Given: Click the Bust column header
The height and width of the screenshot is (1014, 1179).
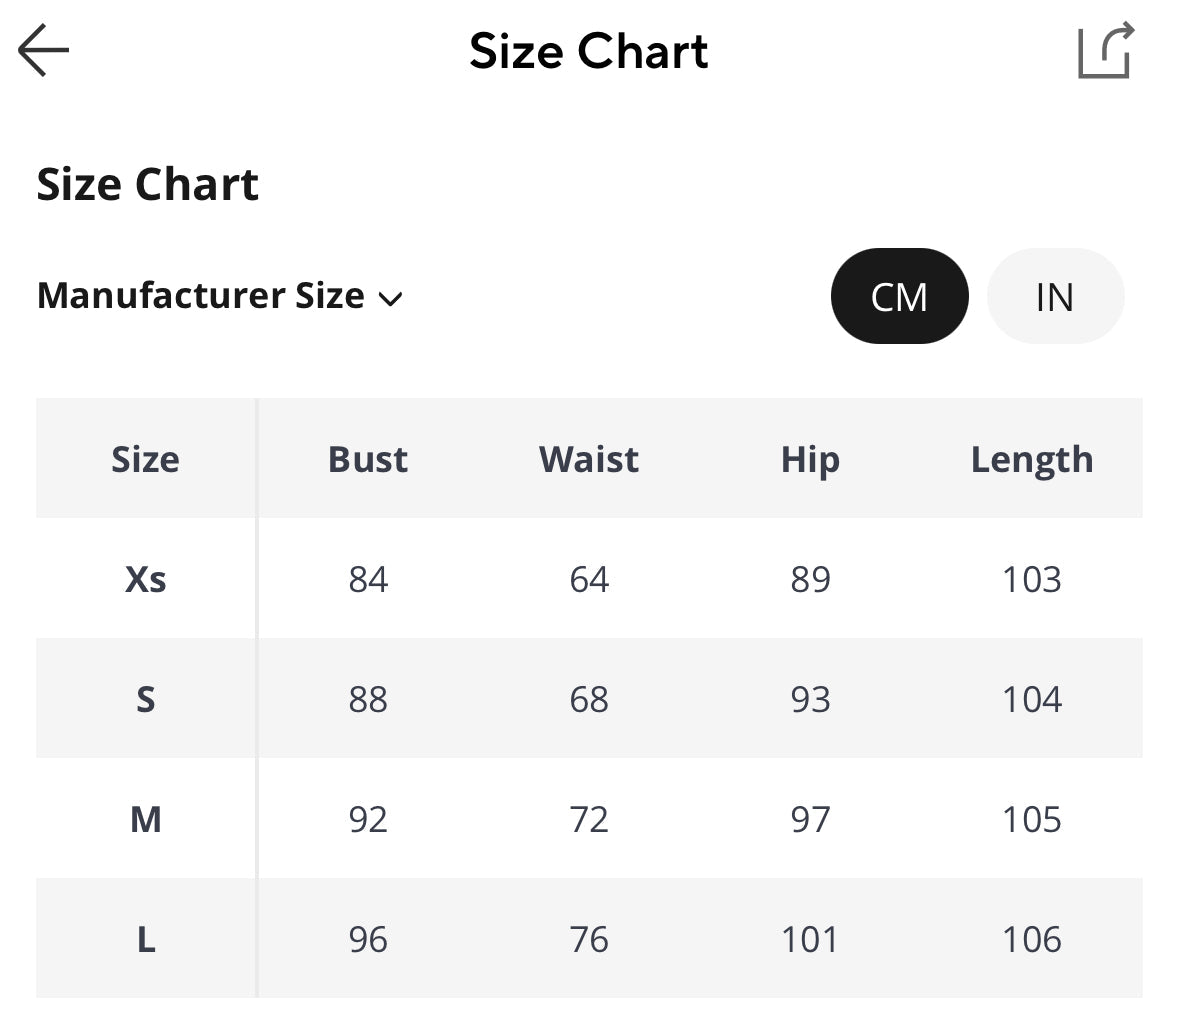Looking at the screenshot, I should tap(368, 459).
